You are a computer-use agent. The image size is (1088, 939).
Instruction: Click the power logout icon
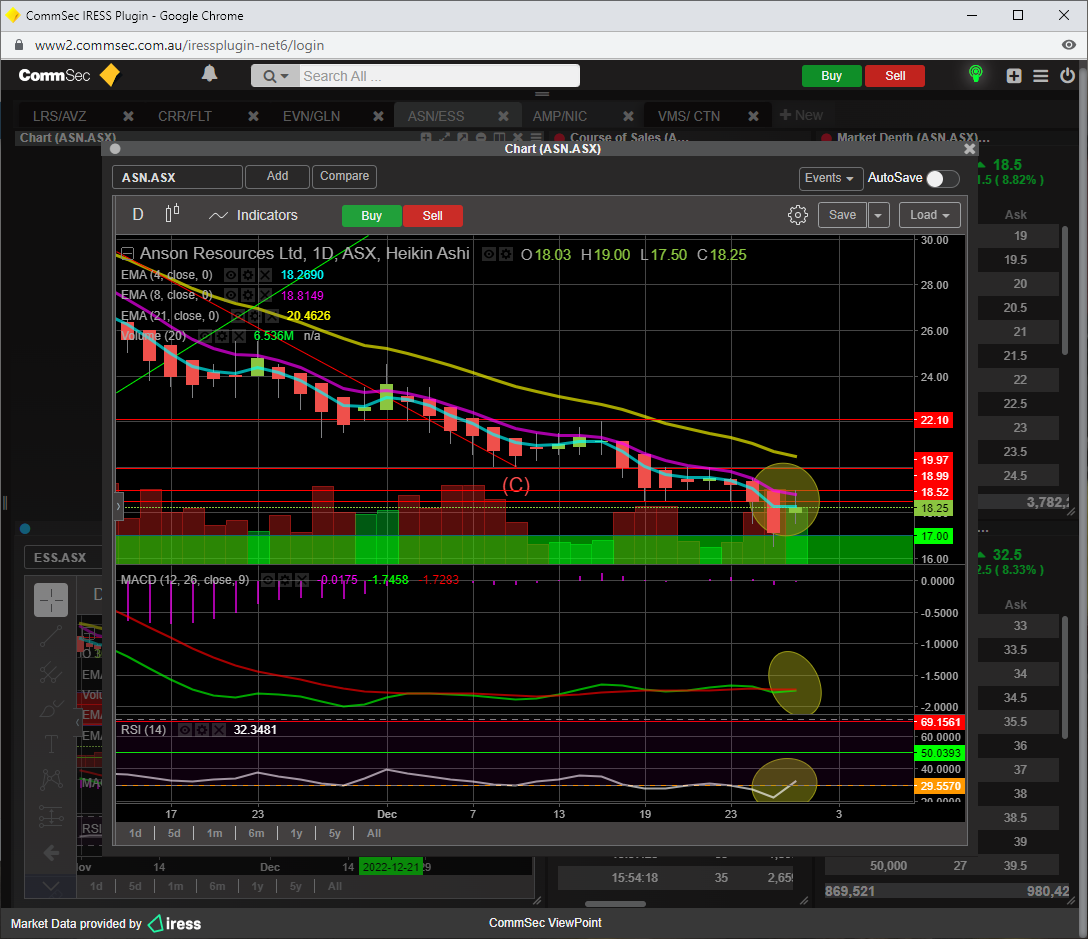[1067, 76]
